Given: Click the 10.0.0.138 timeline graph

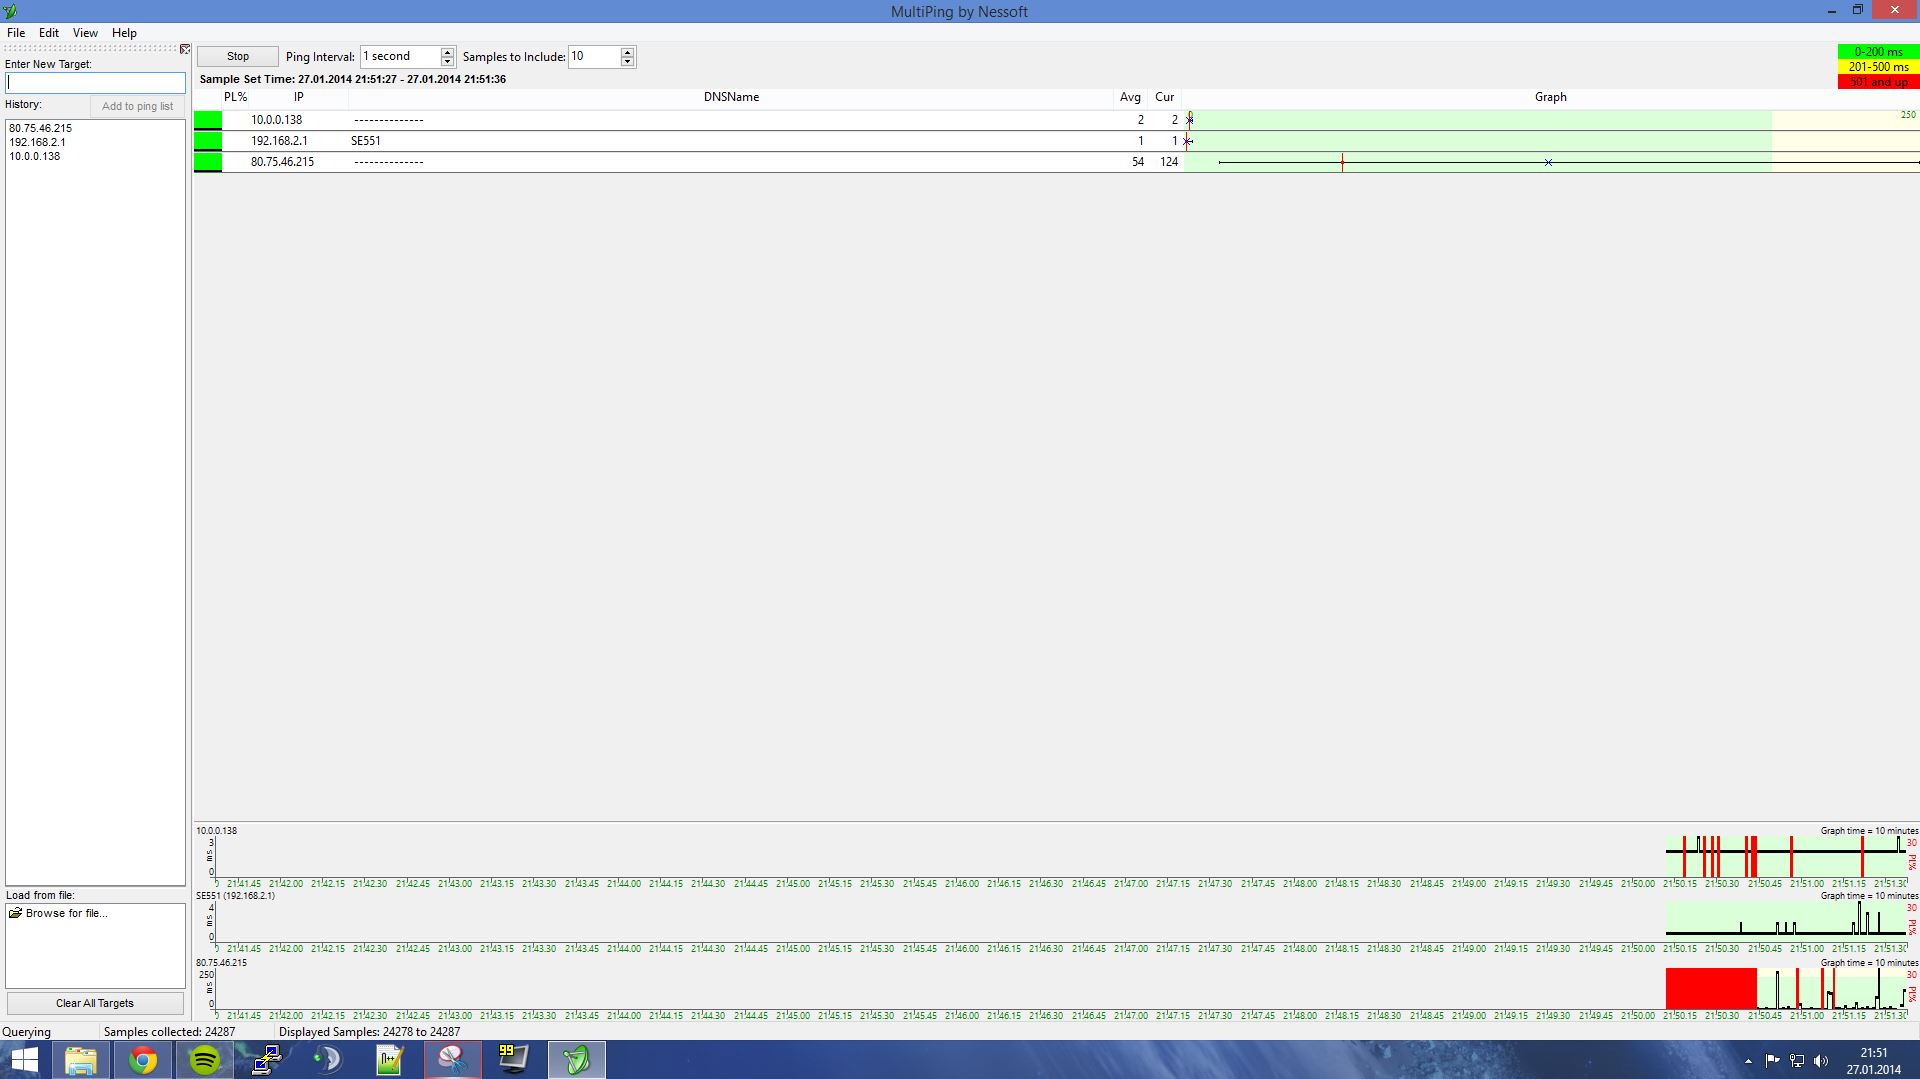Looking at the screenshot, I should pos(1060,856).
